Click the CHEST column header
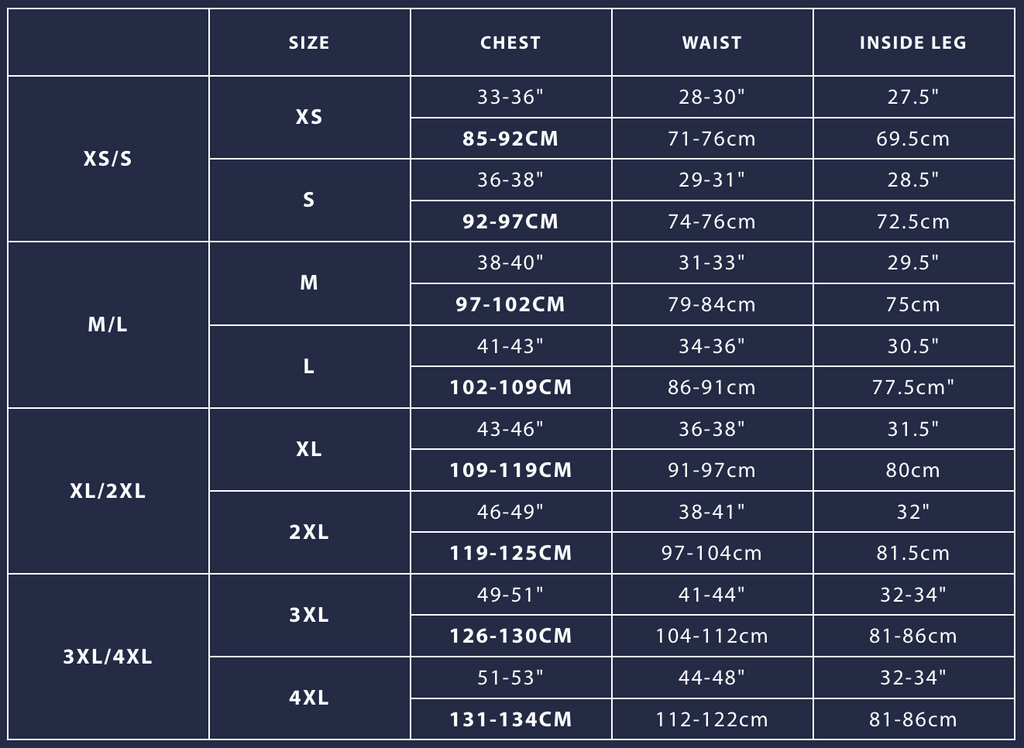 [x=511, y=42]
